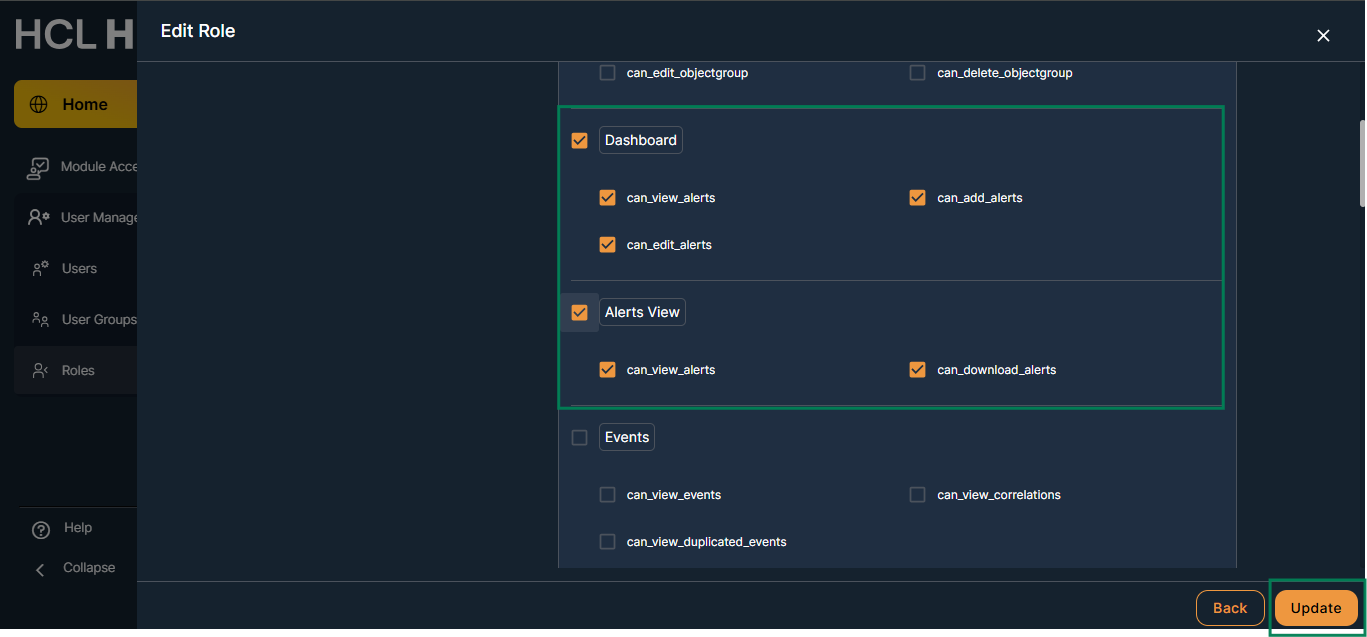Screen dimensions: 1367x637
Task: Click the Help question mark icon
Action: (x=41, y=529)
